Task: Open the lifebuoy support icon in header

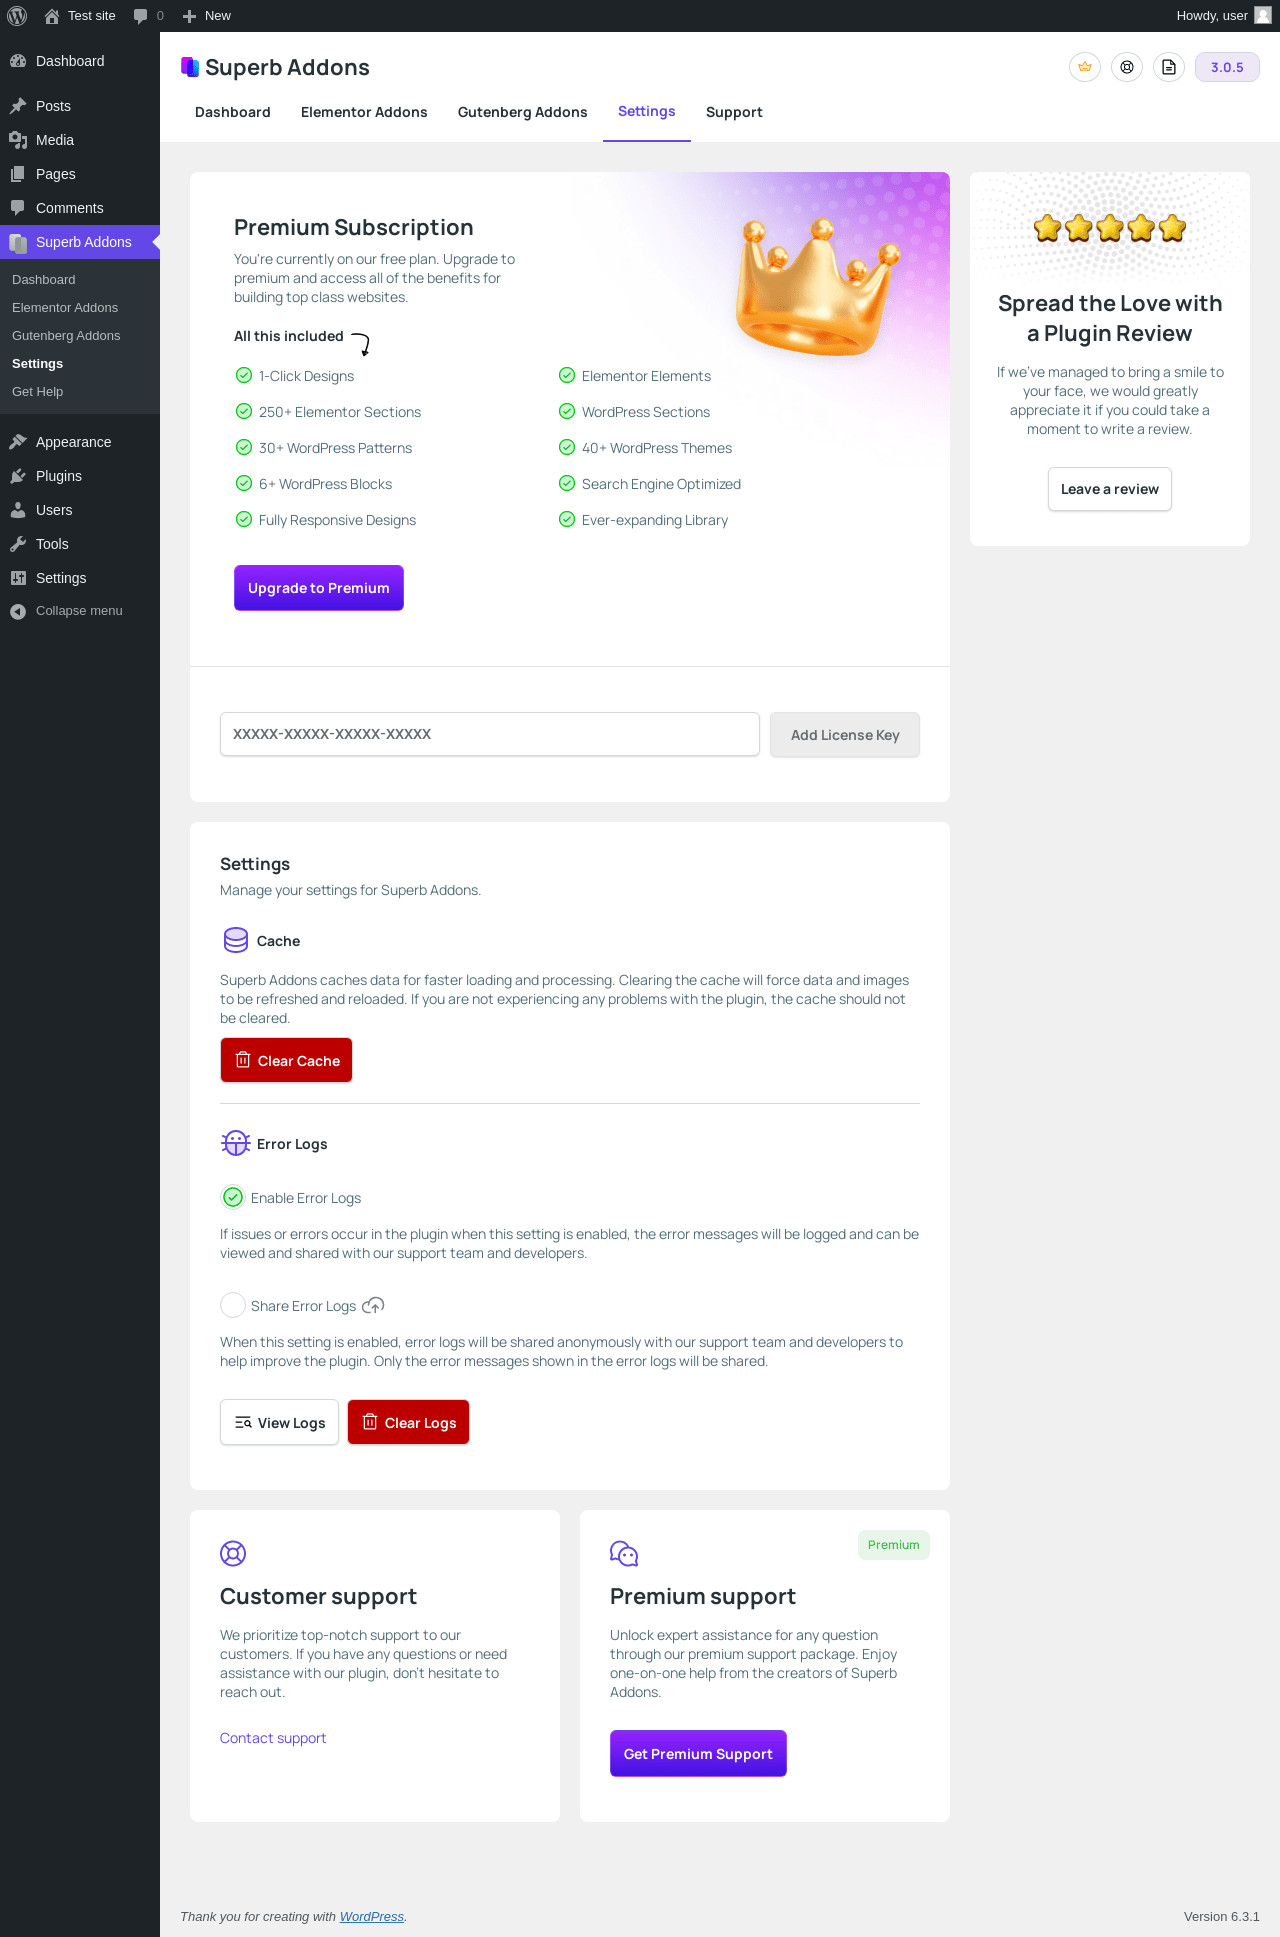Action: pyautogui.click(x=1127, y=67)
